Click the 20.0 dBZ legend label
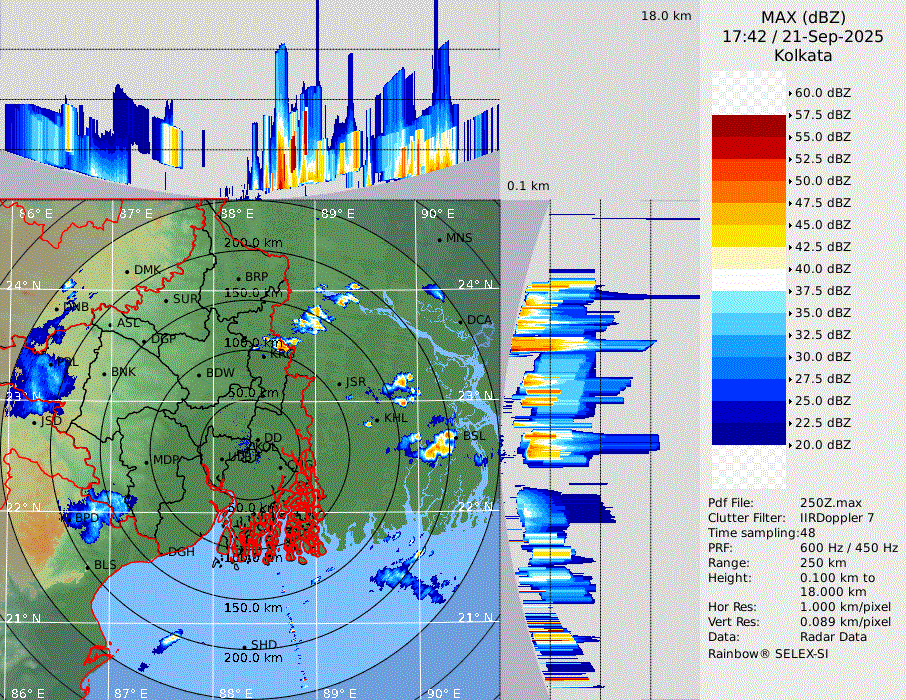This screenshot has height=700, width=906. [x=822, y=444]
